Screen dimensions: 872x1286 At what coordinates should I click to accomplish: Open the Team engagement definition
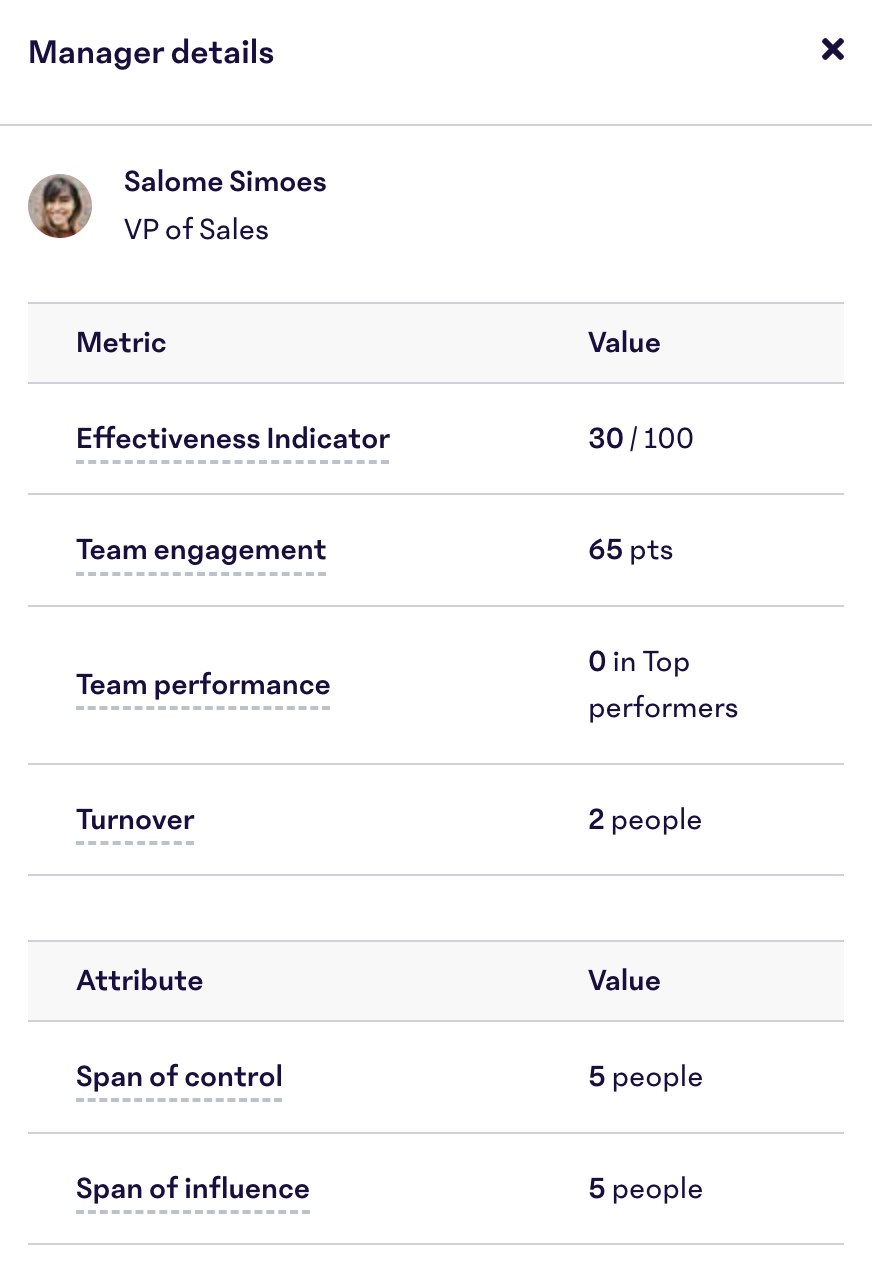point(200,550)
